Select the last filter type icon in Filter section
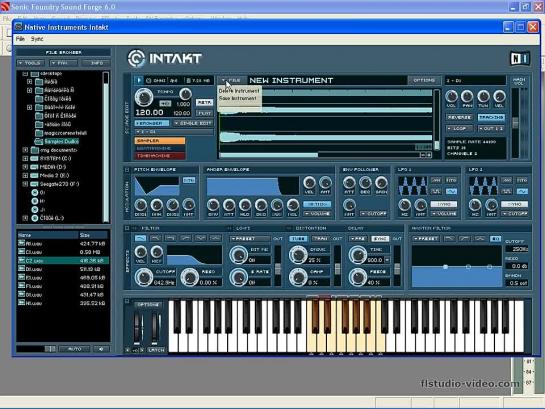Image resolution: width=545 pixels, height=409 pixels. pos(215,238)
